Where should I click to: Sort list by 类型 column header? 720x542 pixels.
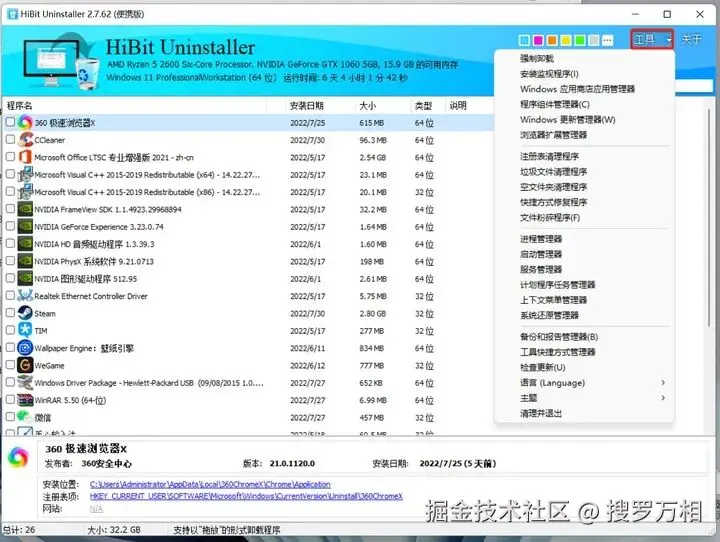pyautogui.click(x=423, y=106)
